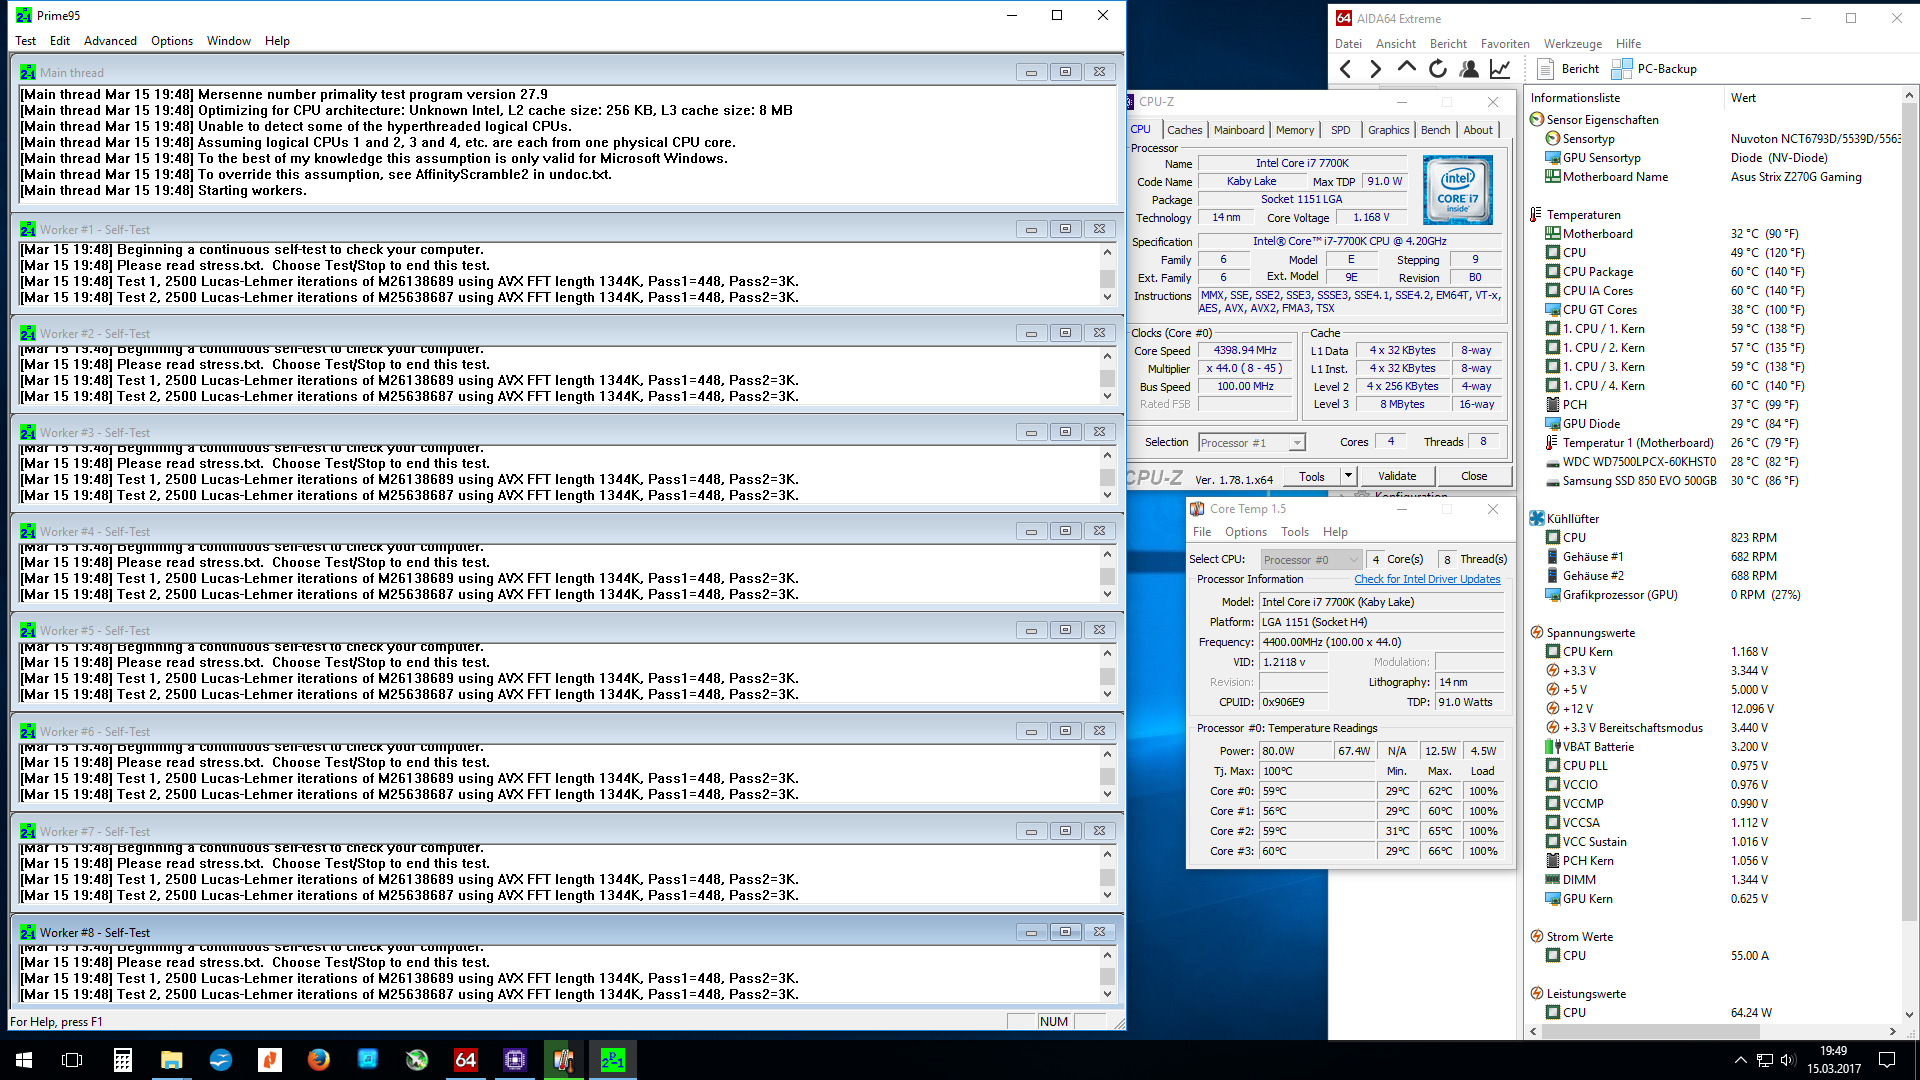Viewport: 1920px width, 1080px height.
Task: Expand CPU-Z Processor #1 selection dropdown
Action: click(1296, 443)
